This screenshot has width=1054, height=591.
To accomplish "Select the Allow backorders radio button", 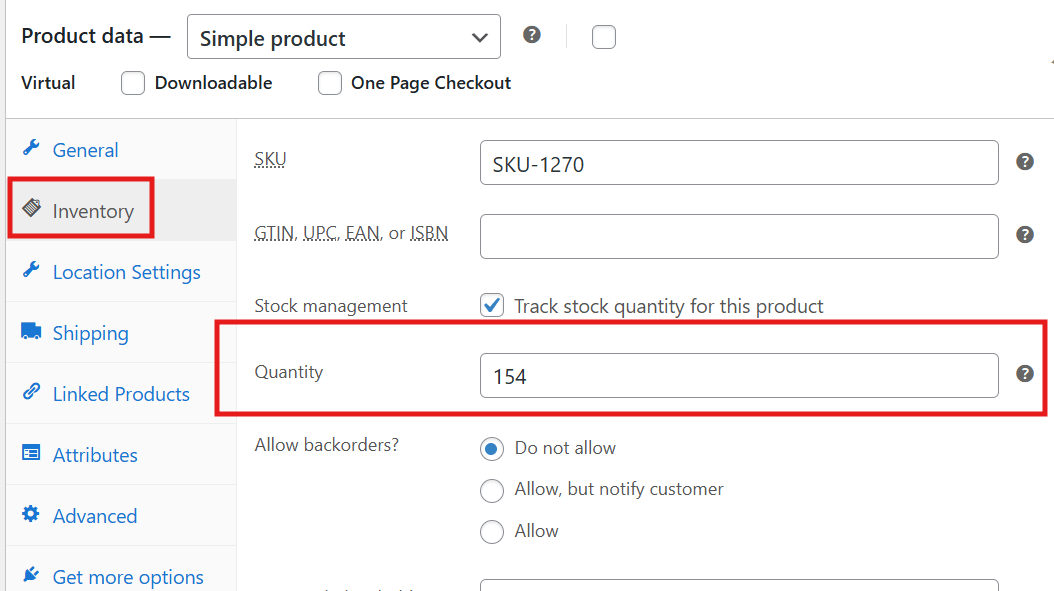I will 492,531.
